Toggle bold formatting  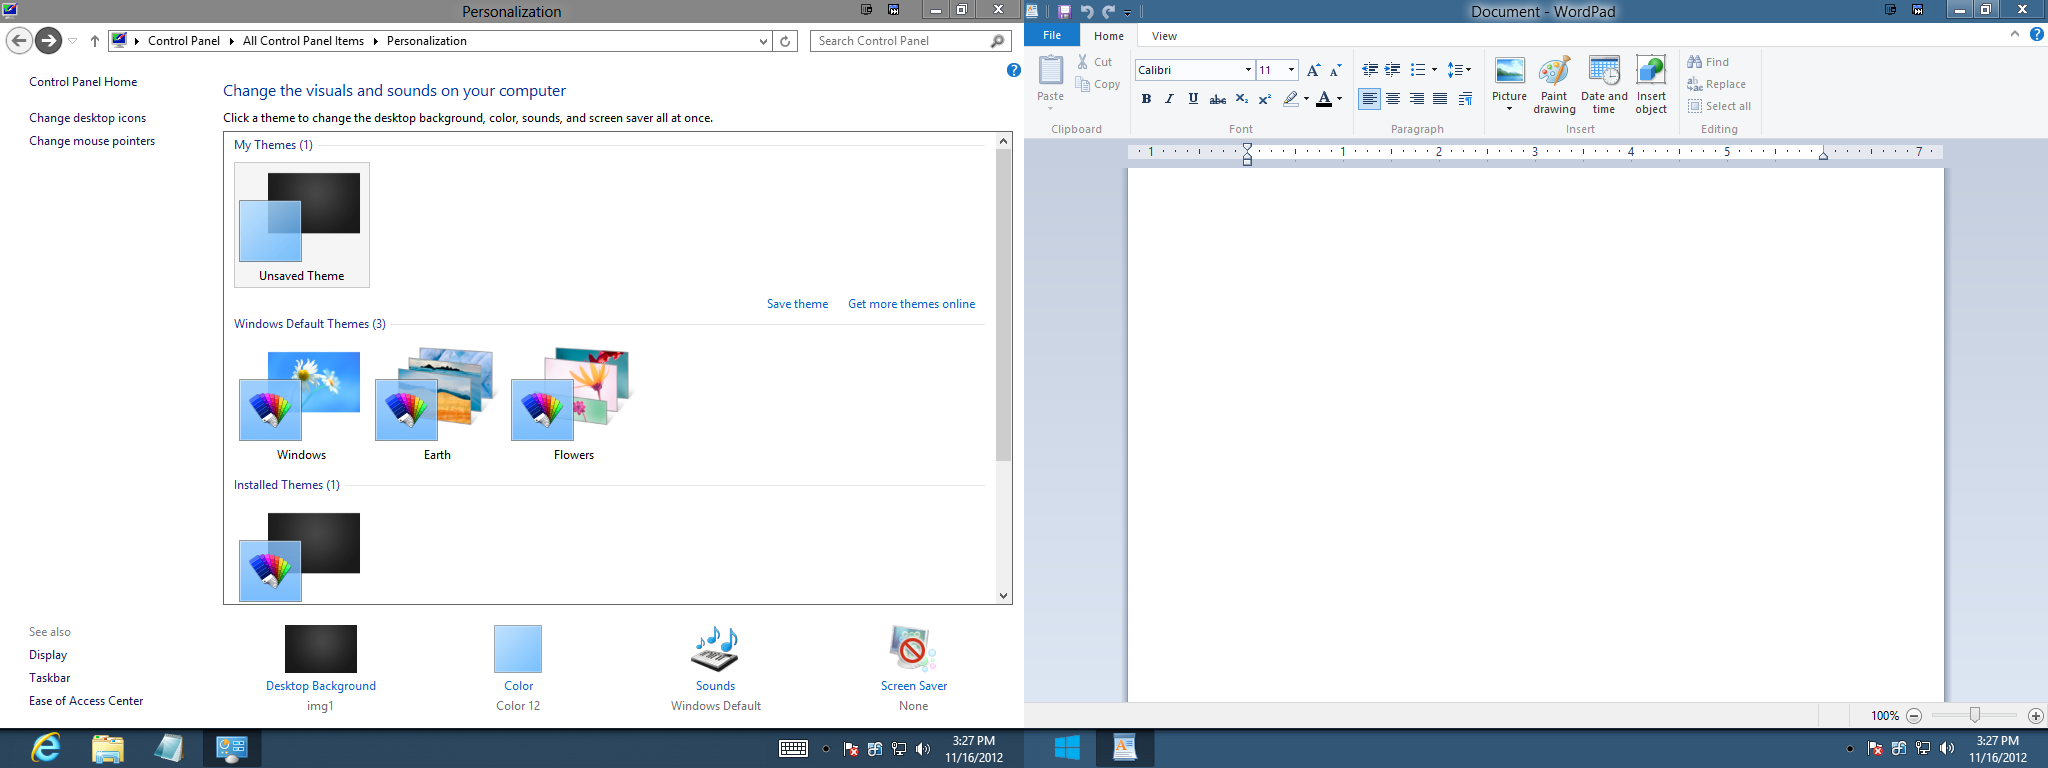coord(1146,99)
